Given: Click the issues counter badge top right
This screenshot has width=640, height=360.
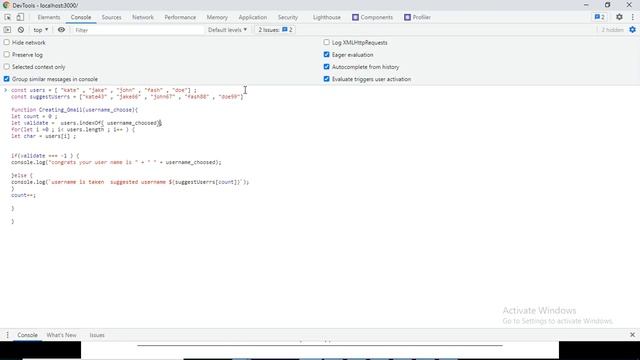Looking at the screenshot, I should tap(600, 17).
